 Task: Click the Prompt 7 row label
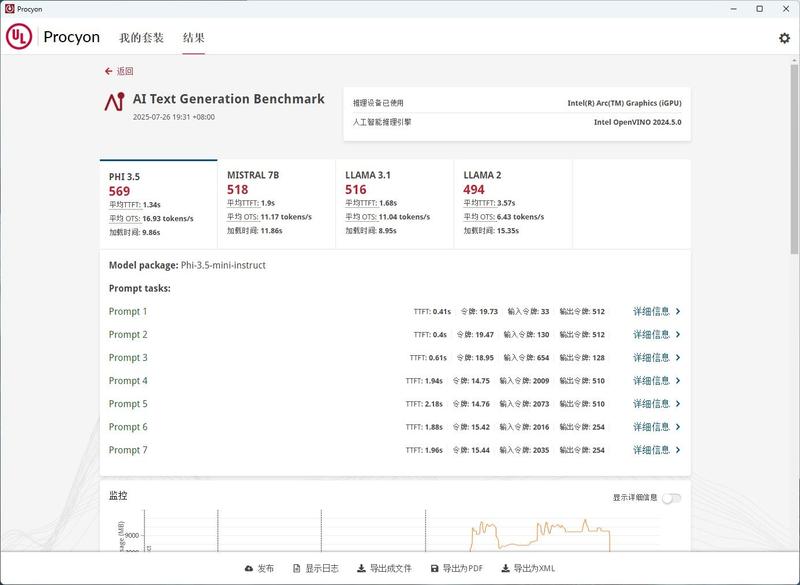point(128,450)
